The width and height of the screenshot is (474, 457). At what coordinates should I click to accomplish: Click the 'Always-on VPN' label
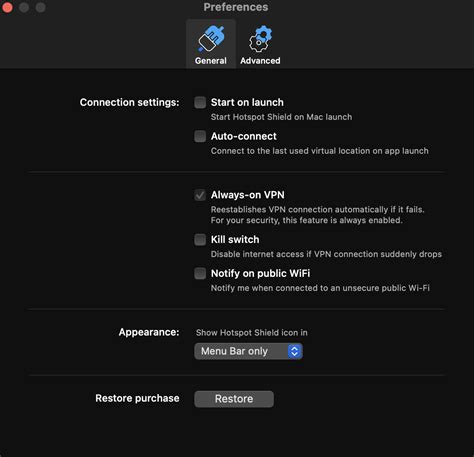point(248,195)
